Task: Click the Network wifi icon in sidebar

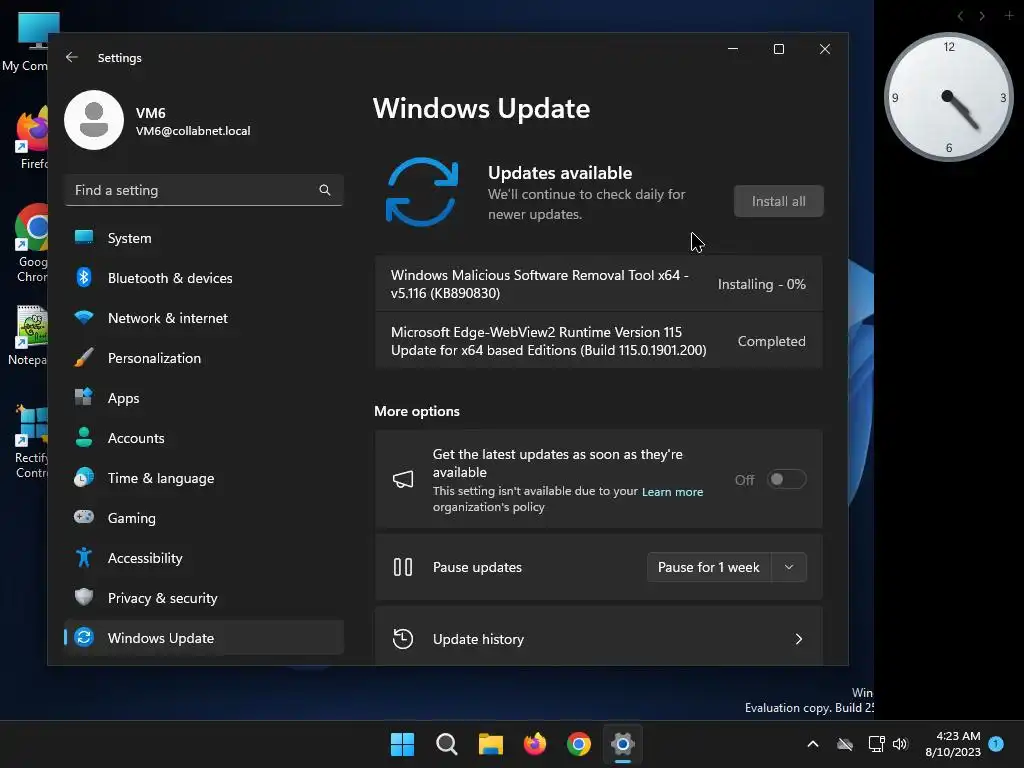Action: pyautogui.click(x=84, y=317)
